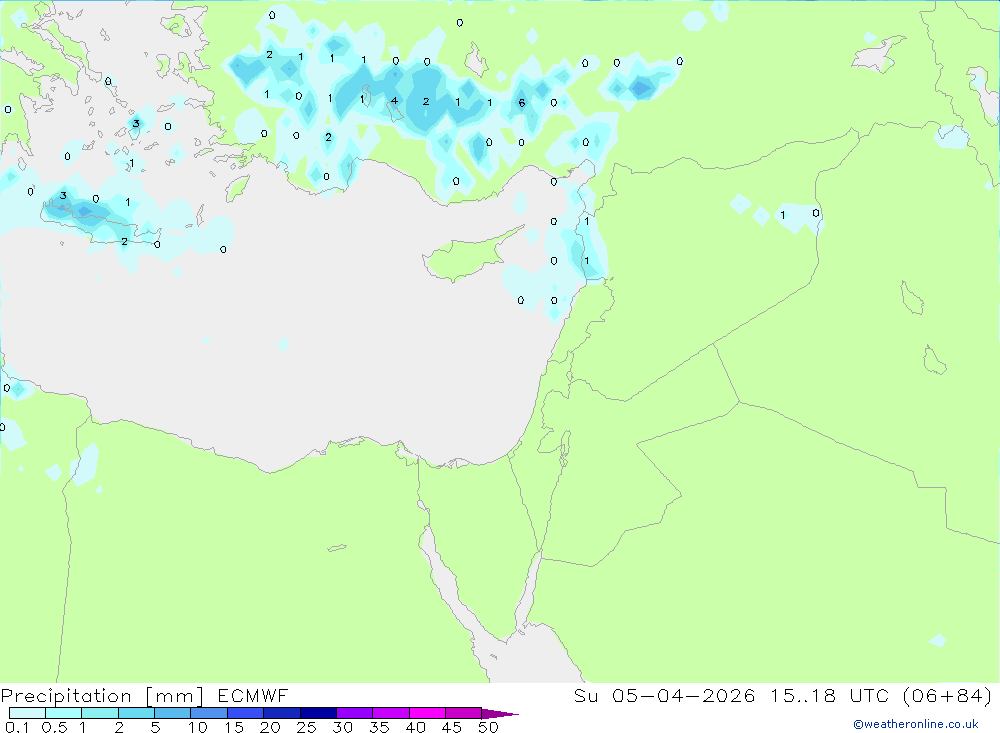Click the legend swatch between 5 and 10
This screenshot has height=733, width=1000.
point(173,713)
